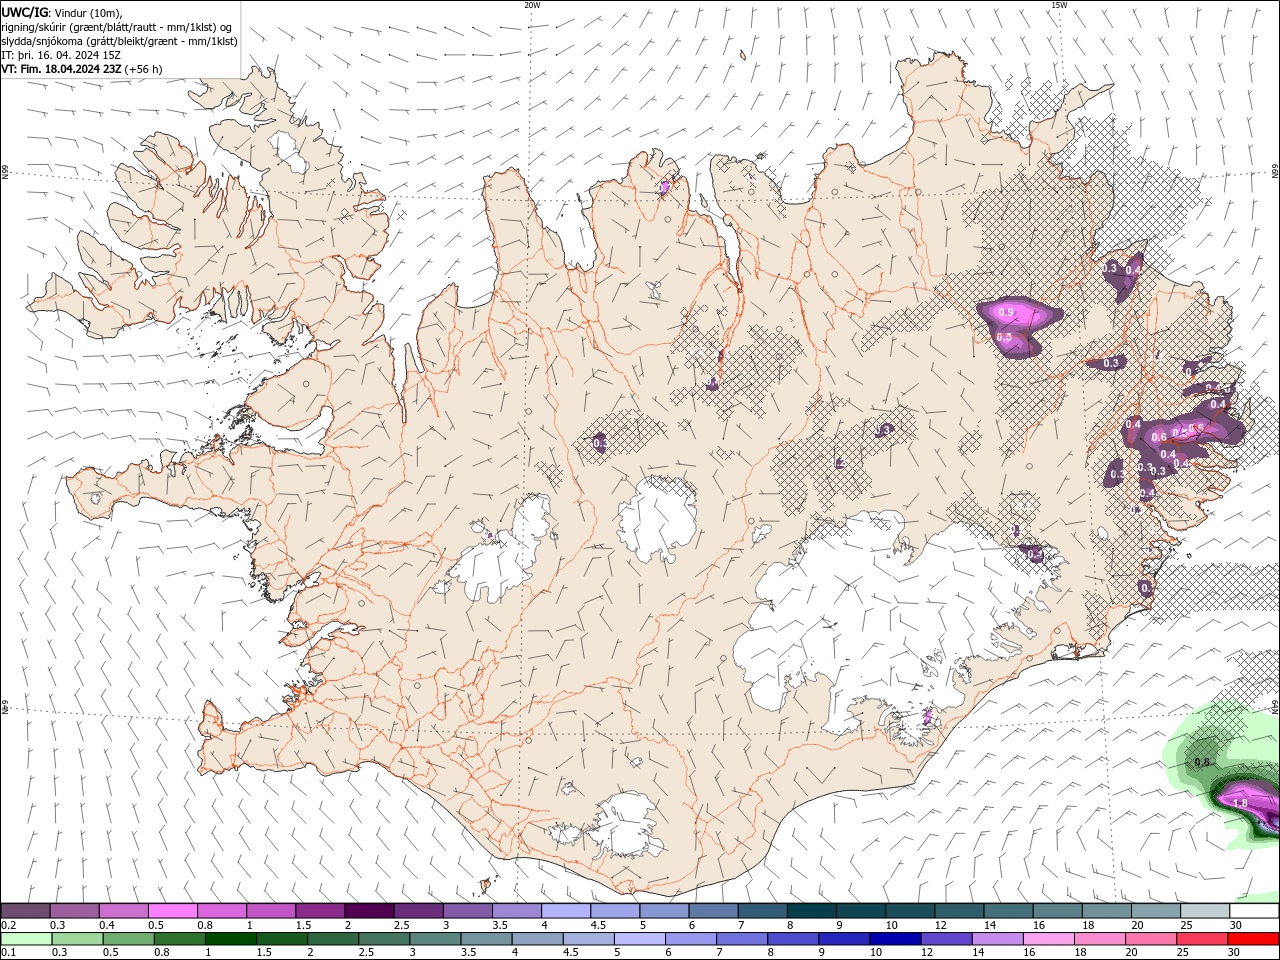1280x960 pixels.
Task: Click the 1.8 precipitation value on the map
Action: coord(1240,803)
